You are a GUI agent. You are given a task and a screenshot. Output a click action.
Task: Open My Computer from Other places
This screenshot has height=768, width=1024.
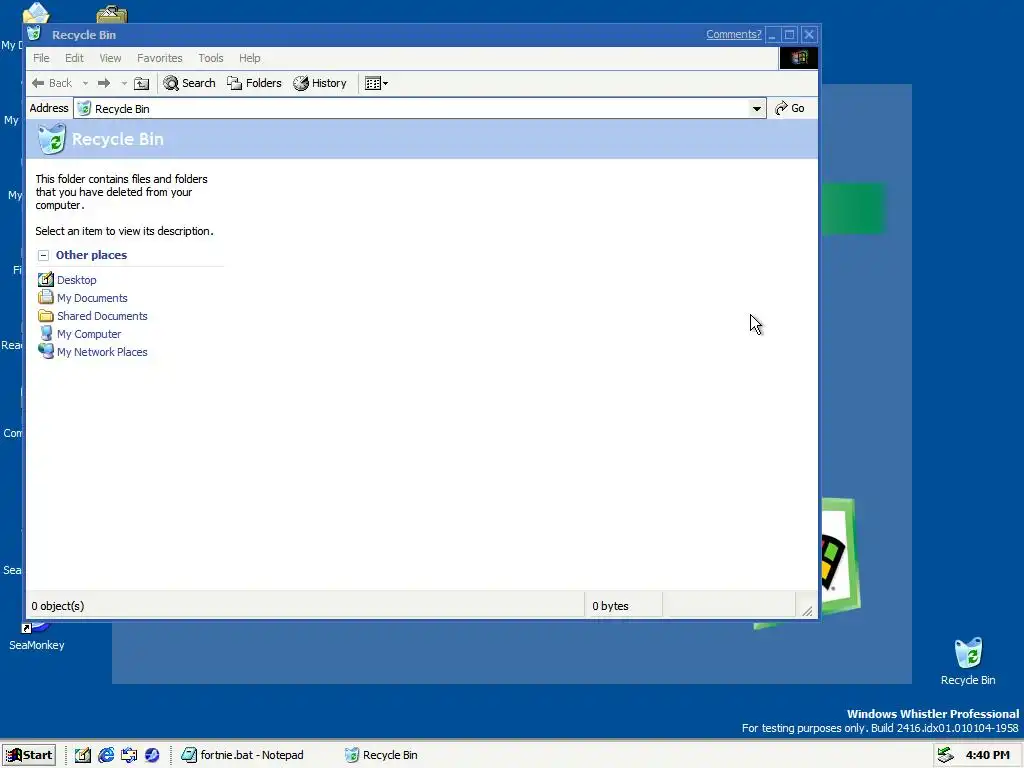click(x=89, y=334)
